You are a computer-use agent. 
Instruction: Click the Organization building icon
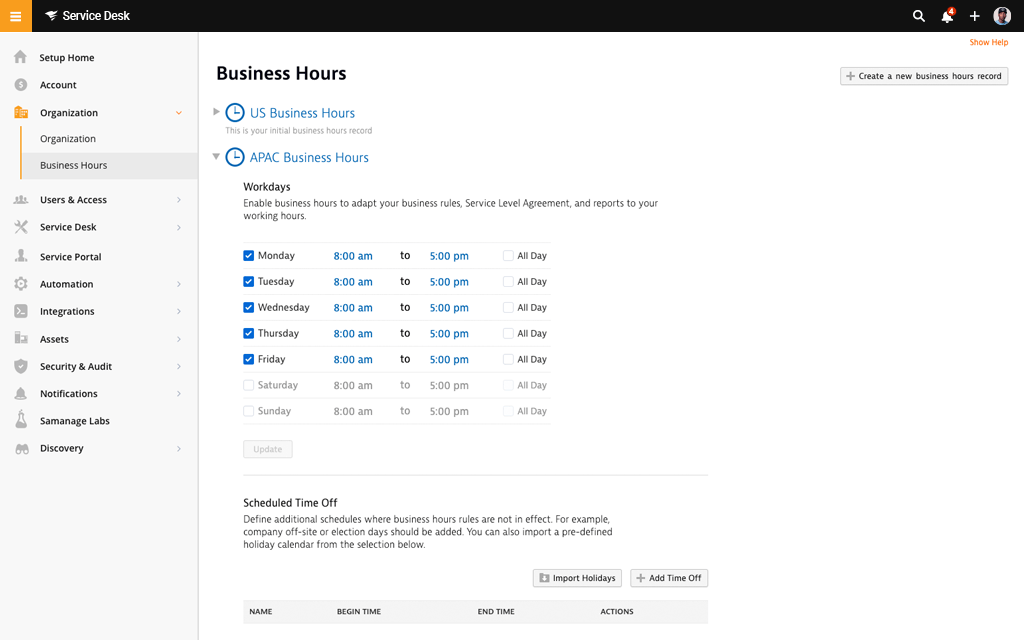click(21, 112)
